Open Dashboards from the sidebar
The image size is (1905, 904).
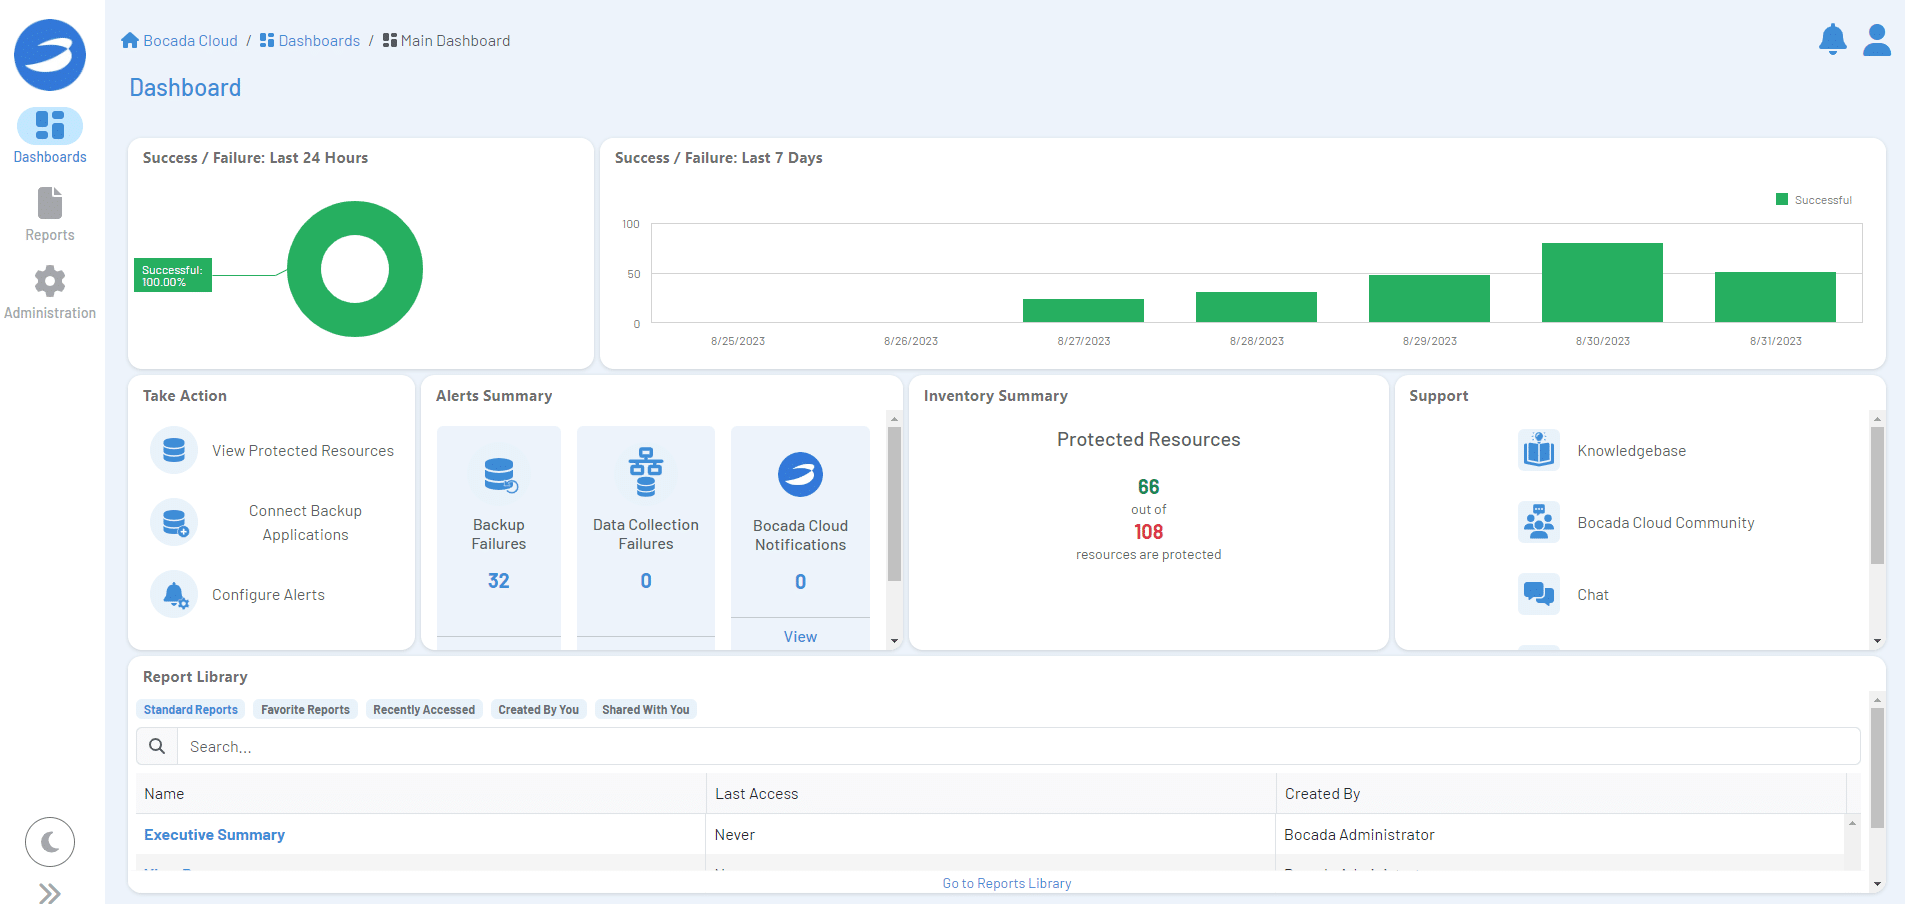(x=50, y=136)
